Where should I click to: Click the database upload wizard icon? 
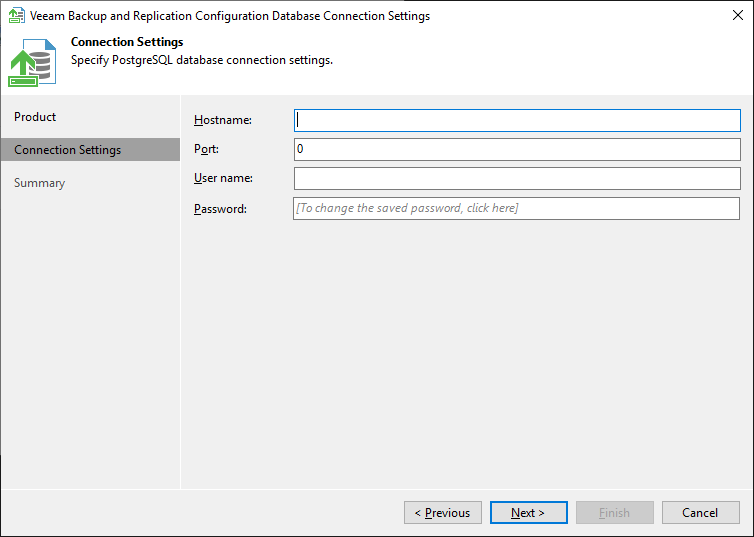[32, 62]
